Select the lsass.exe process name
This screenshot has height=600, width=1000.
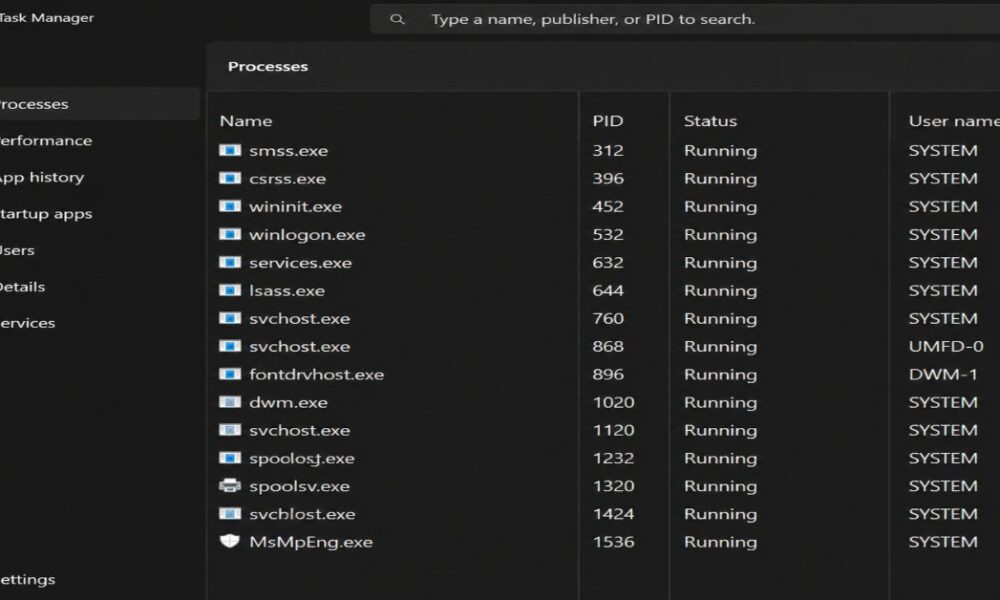(x=287, y=291)
